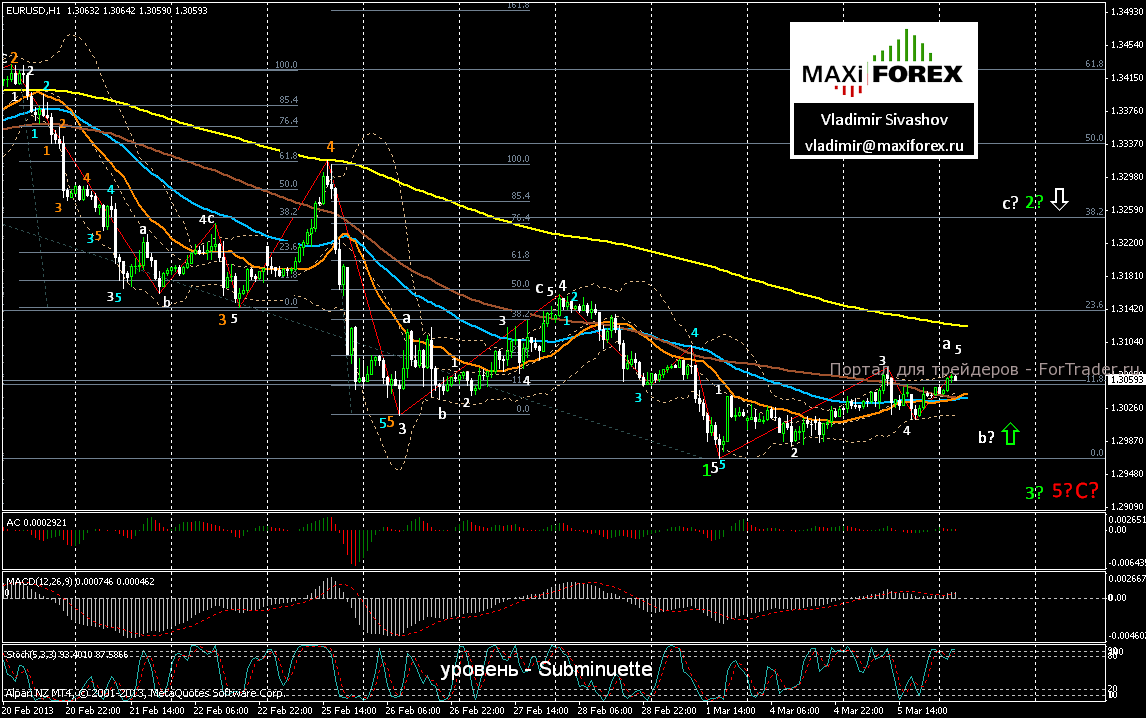Click the Vladimir Sivashov author name
1146x718 pixels.
coord(883,119)
